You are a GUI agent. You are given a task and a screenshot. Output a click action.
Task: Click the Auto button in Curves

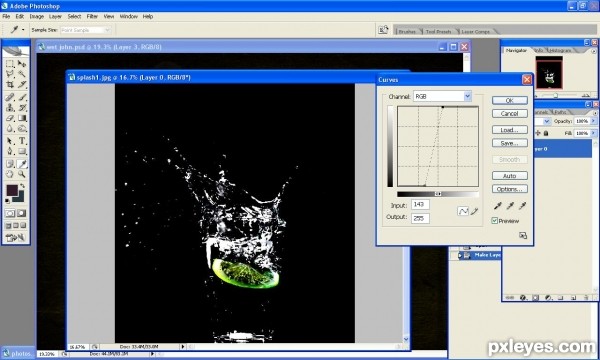coord(510,176)
